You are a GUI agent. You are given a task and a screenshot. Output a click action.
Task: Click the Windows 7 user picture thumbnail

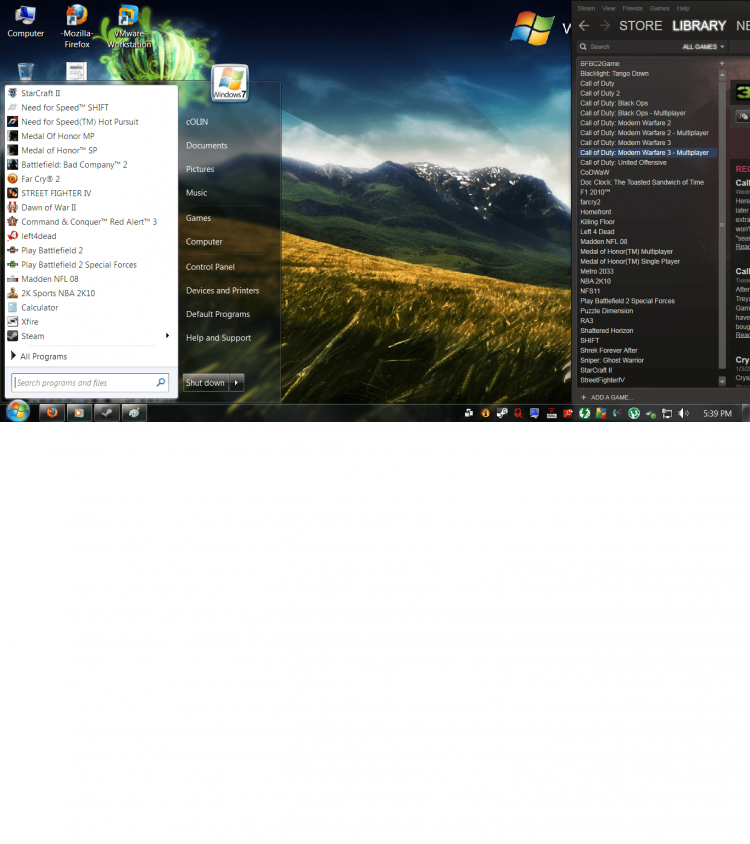230,83
